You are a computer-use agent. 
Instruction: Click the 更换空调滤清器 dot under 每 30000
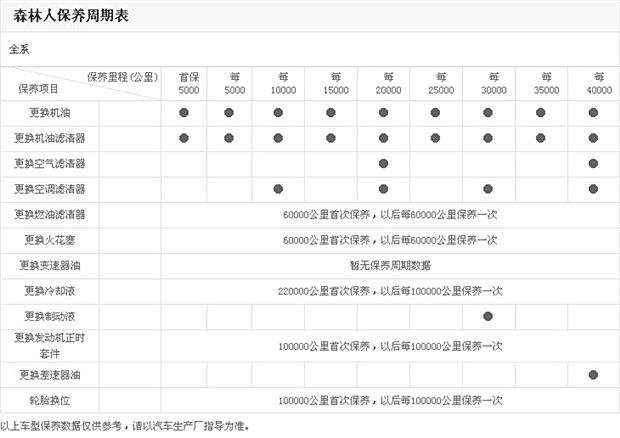click(488, 189)
